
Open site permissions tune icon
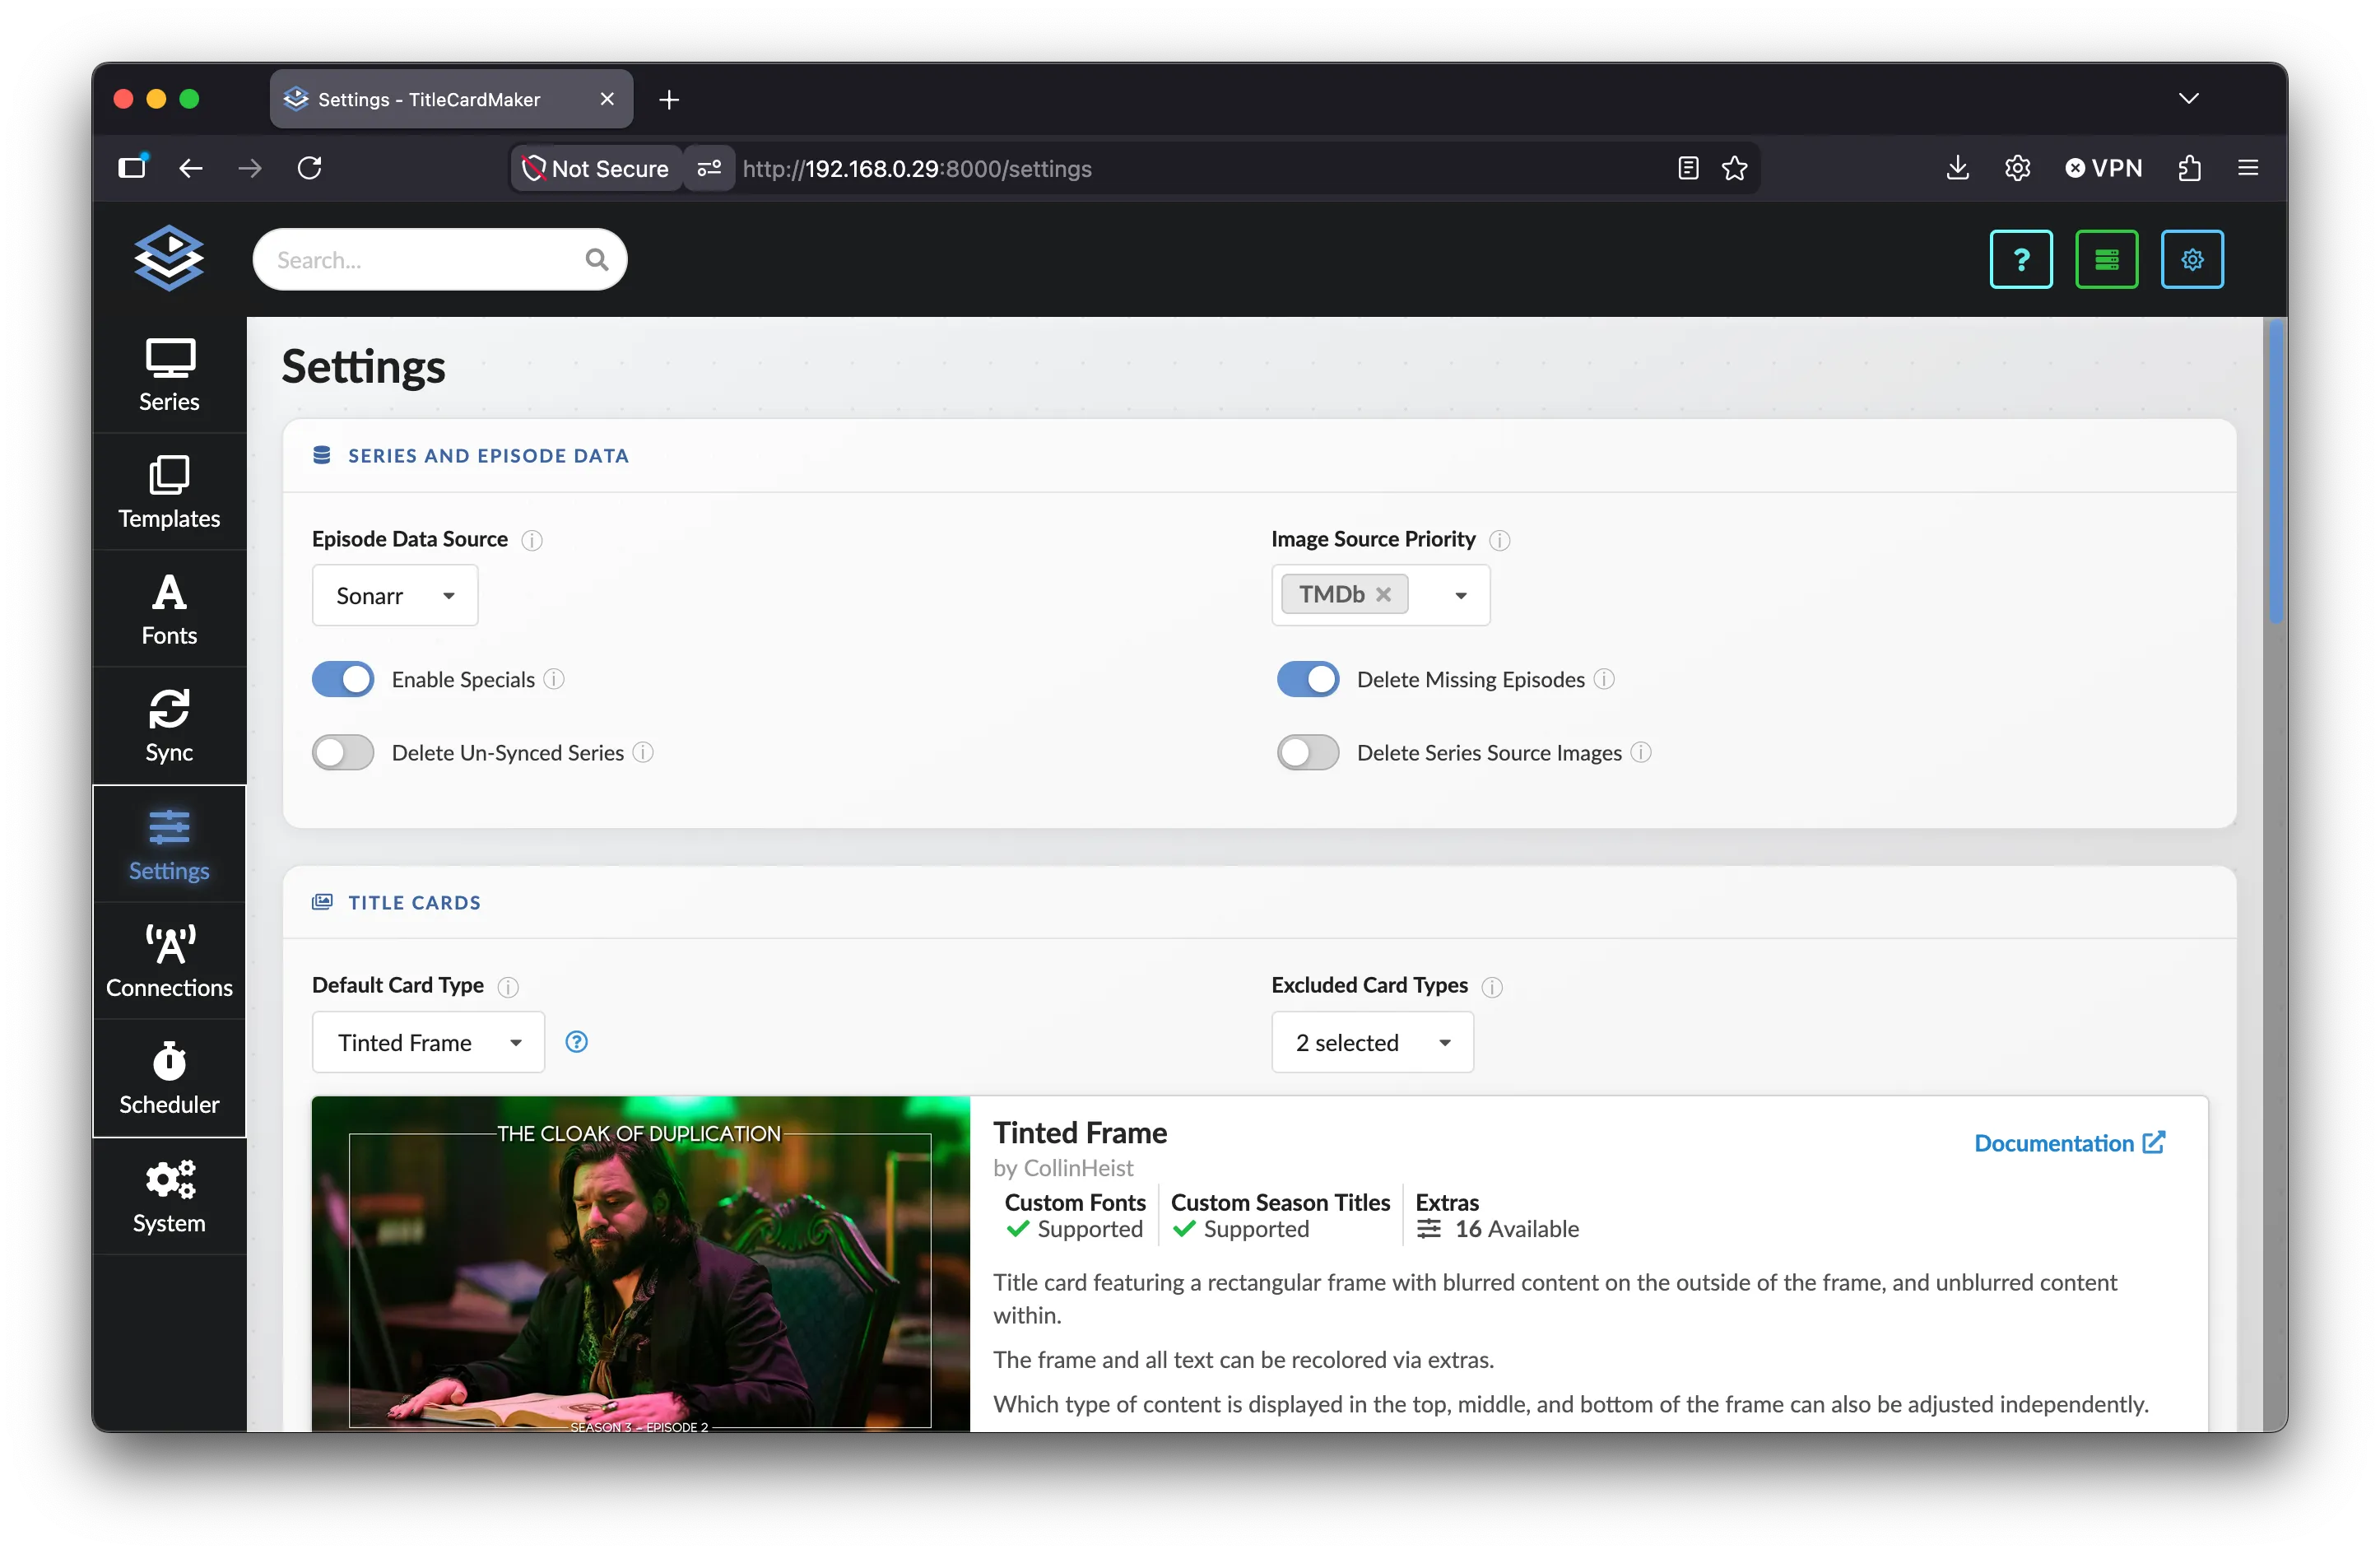[709, 168]
